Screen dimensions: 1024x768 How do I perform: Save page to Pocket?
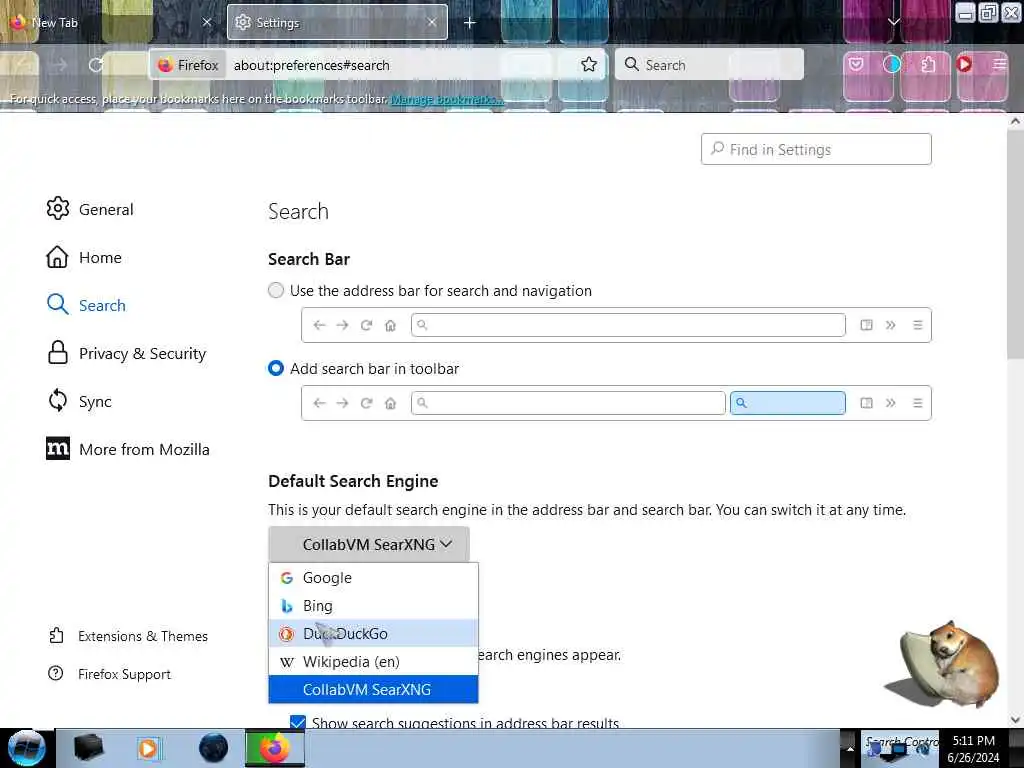(856, 64)
